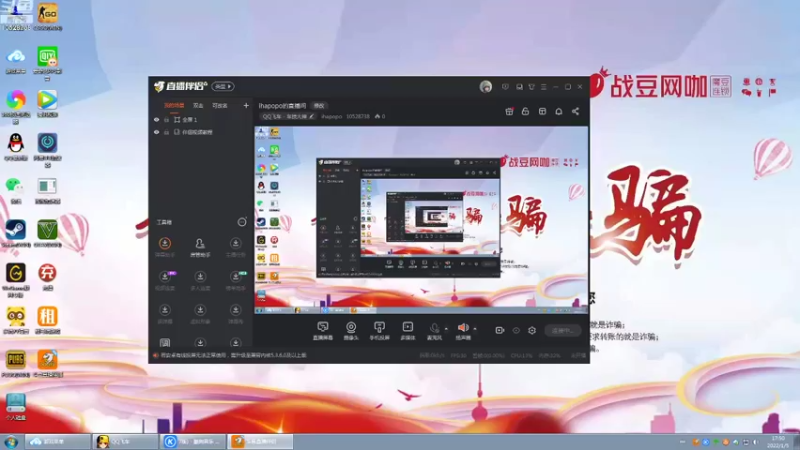
Task: Click the orange-ringed download tool in the toolbox
Action: 165,247
